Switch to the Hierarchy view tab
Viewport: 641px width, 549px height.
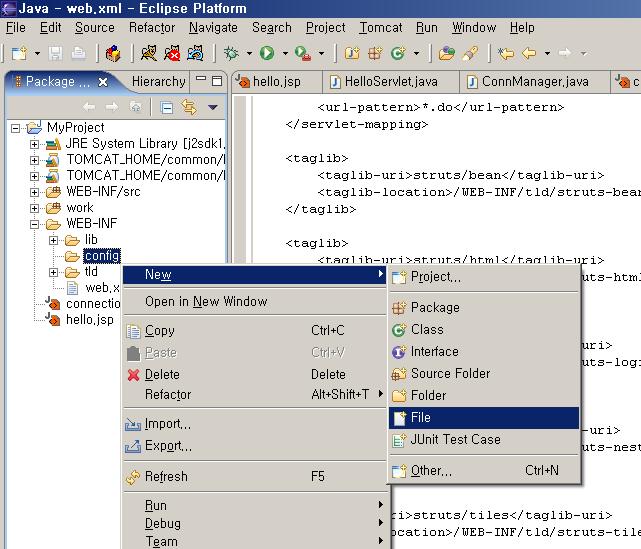click(x=158, y=81)
